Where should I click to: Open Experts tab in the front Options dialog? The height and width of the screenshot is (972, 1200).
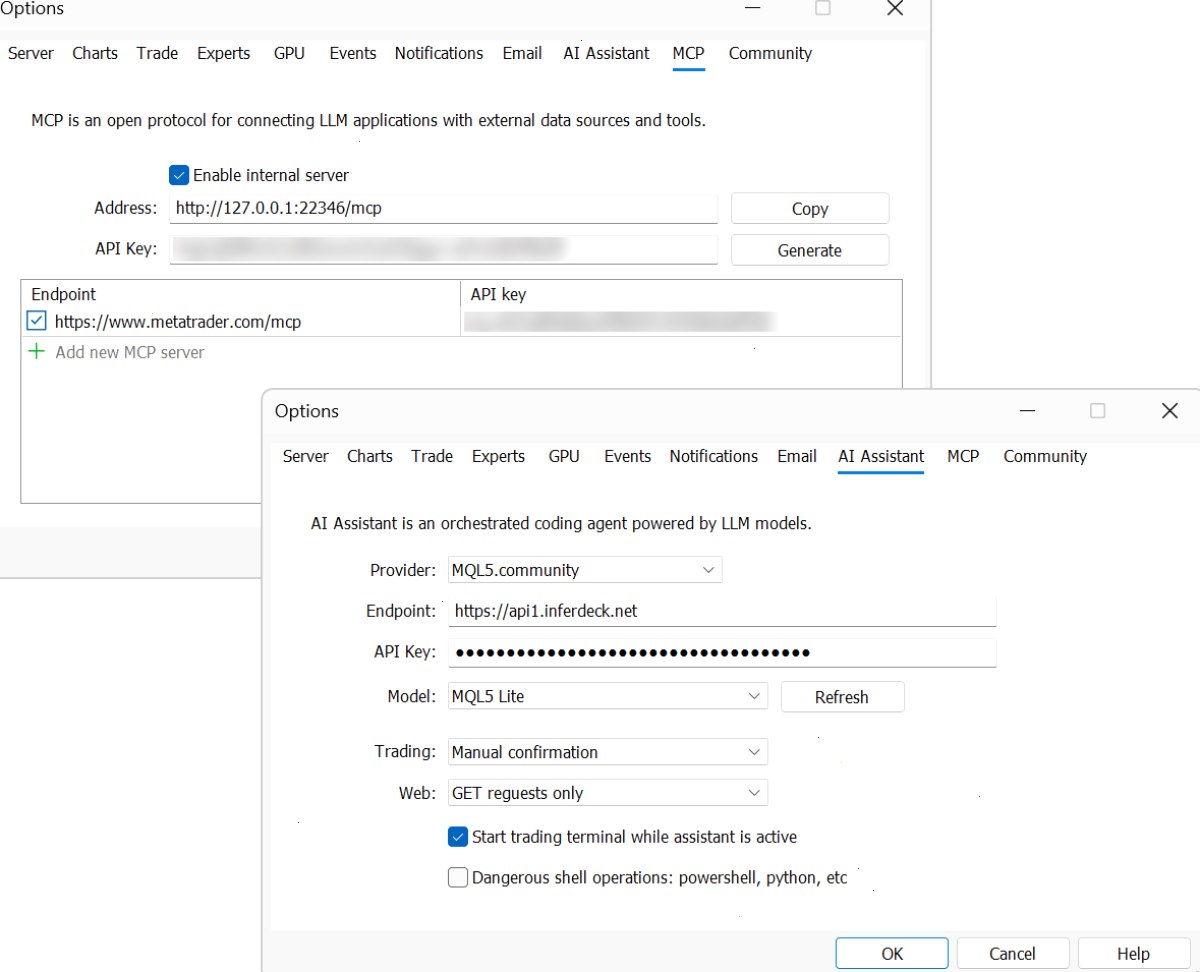tap(498, 456)
